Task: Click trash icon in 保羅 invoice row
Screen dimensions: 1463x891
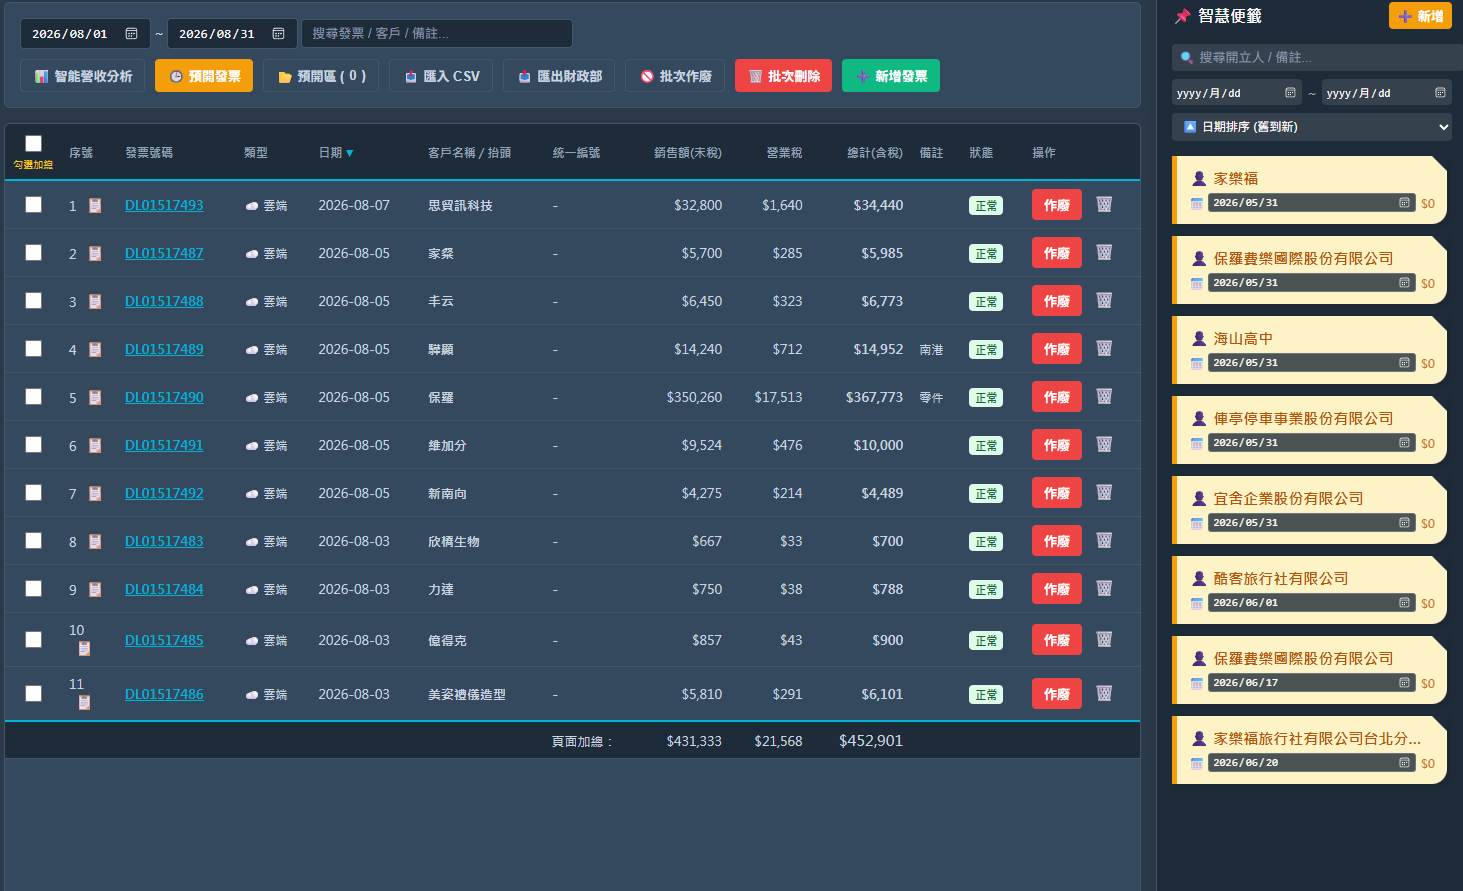Action: click(x=1104, y=396)
